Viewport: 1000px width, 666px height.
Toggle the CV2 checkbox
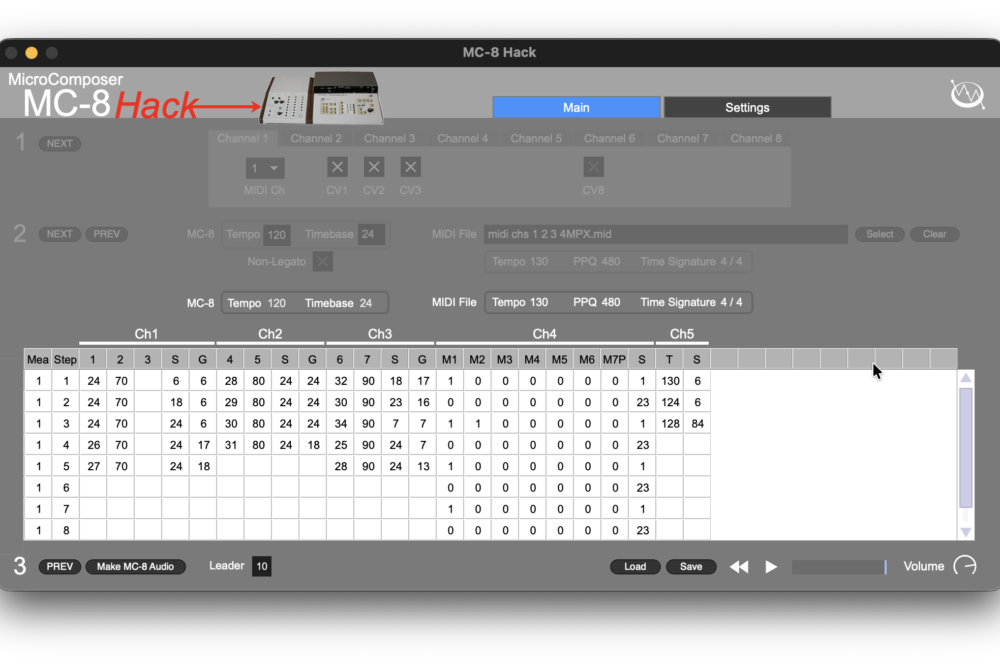click(x=374, y=168)
